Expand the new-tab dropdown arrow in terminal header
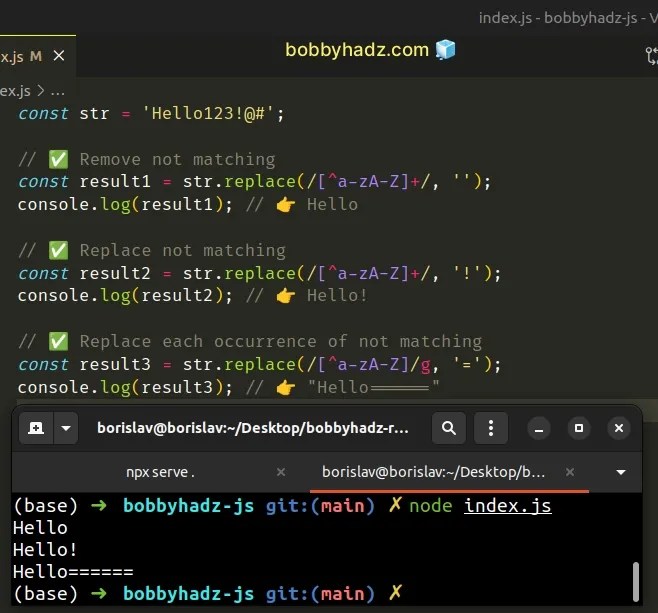Viewport: 658px width, 613px height. (66, 428)
